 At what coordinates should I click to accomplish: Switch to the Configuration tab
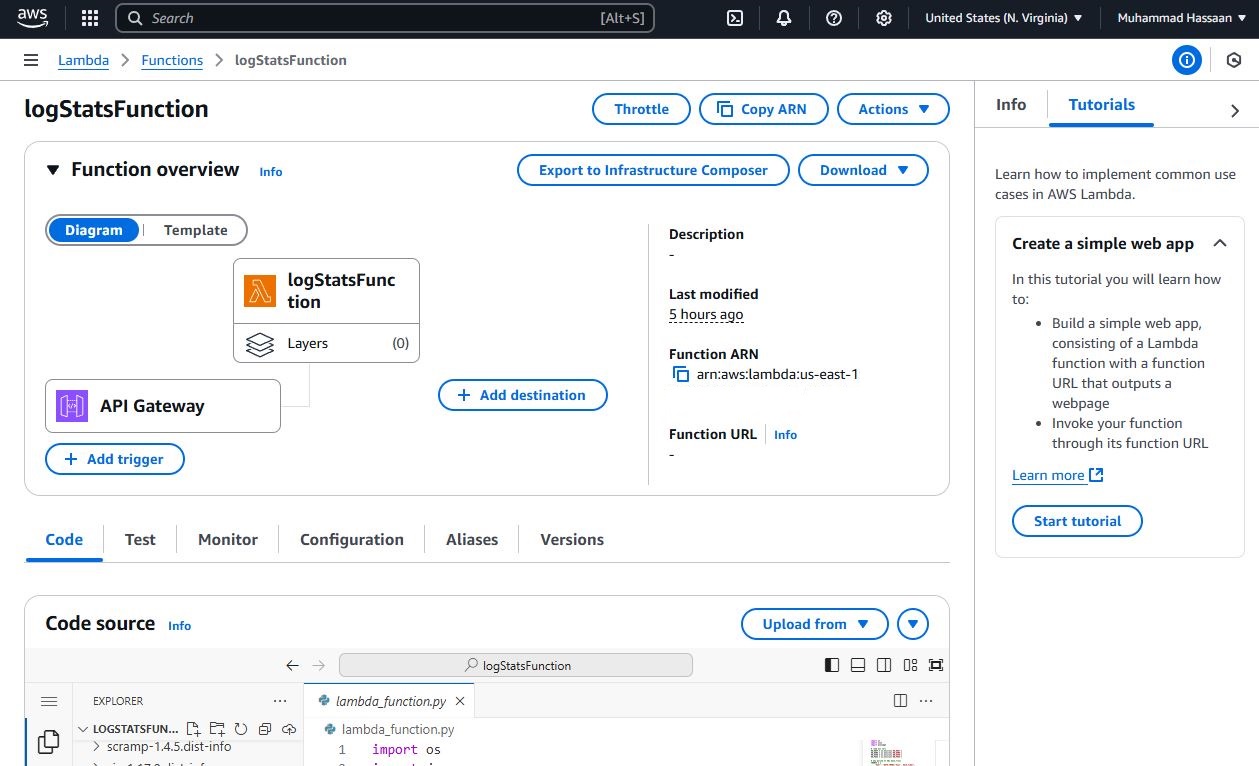point(352,539)
